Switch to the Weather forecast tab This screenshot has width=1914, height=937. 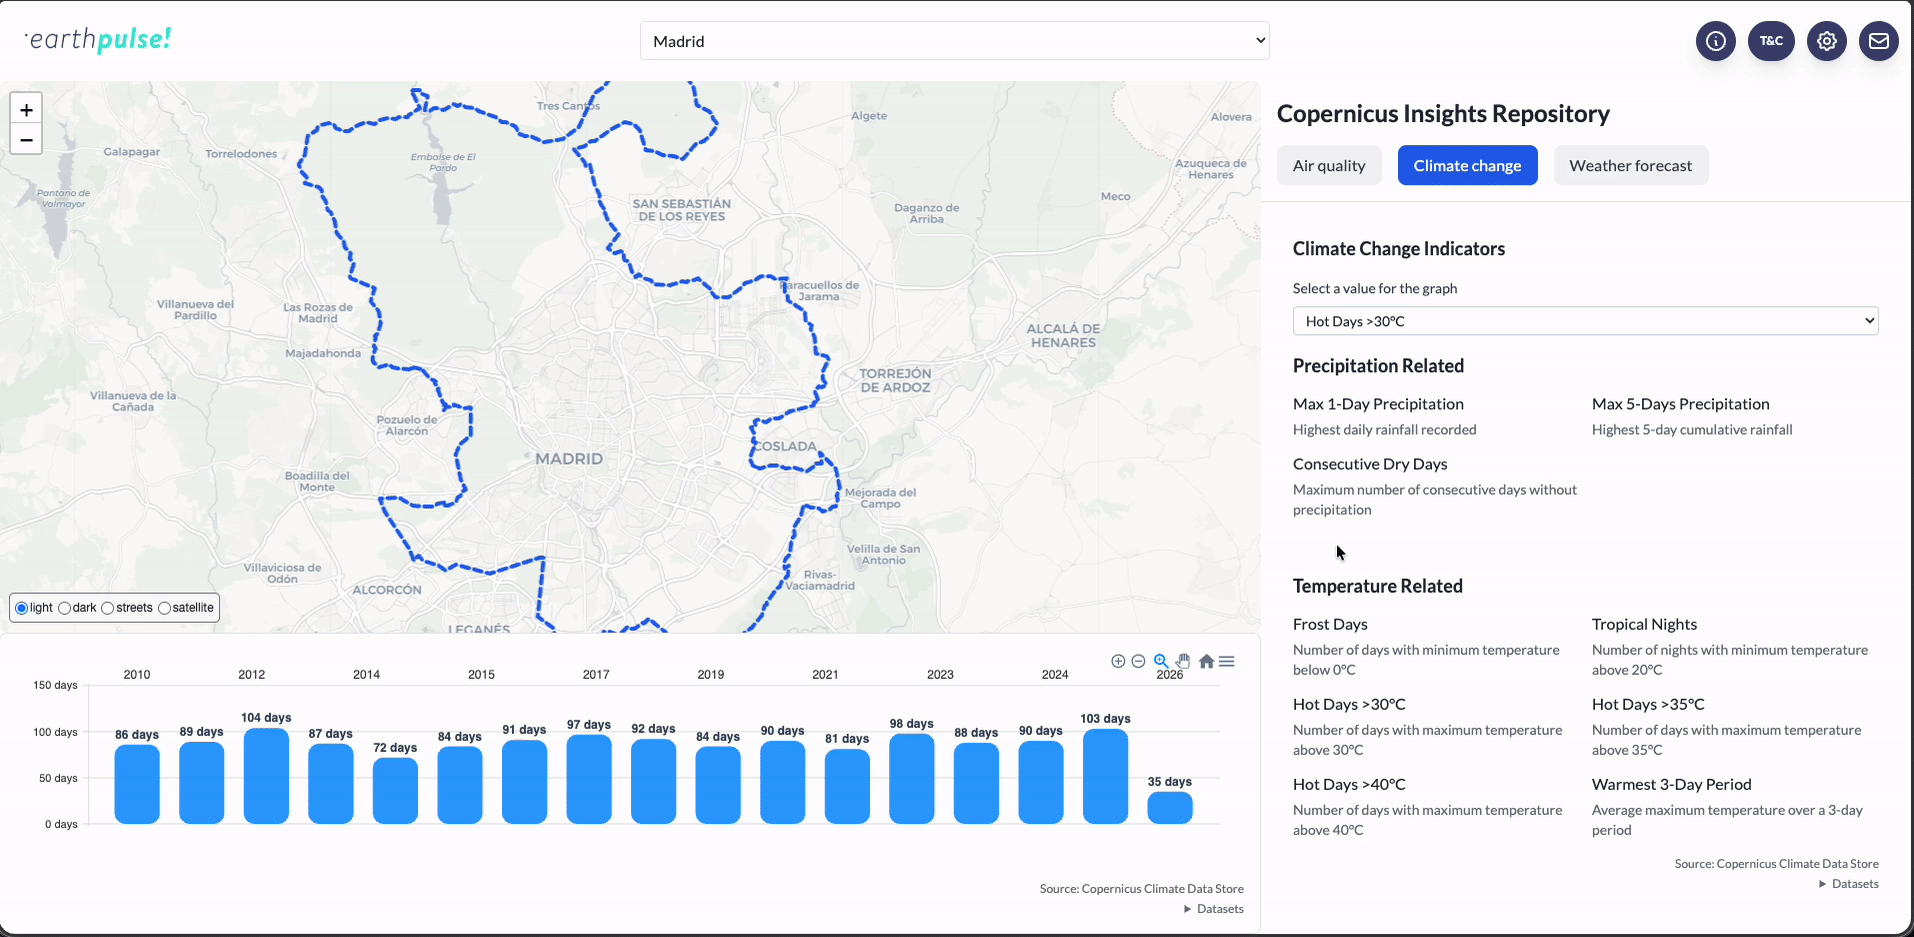(x=1631, y=165)
